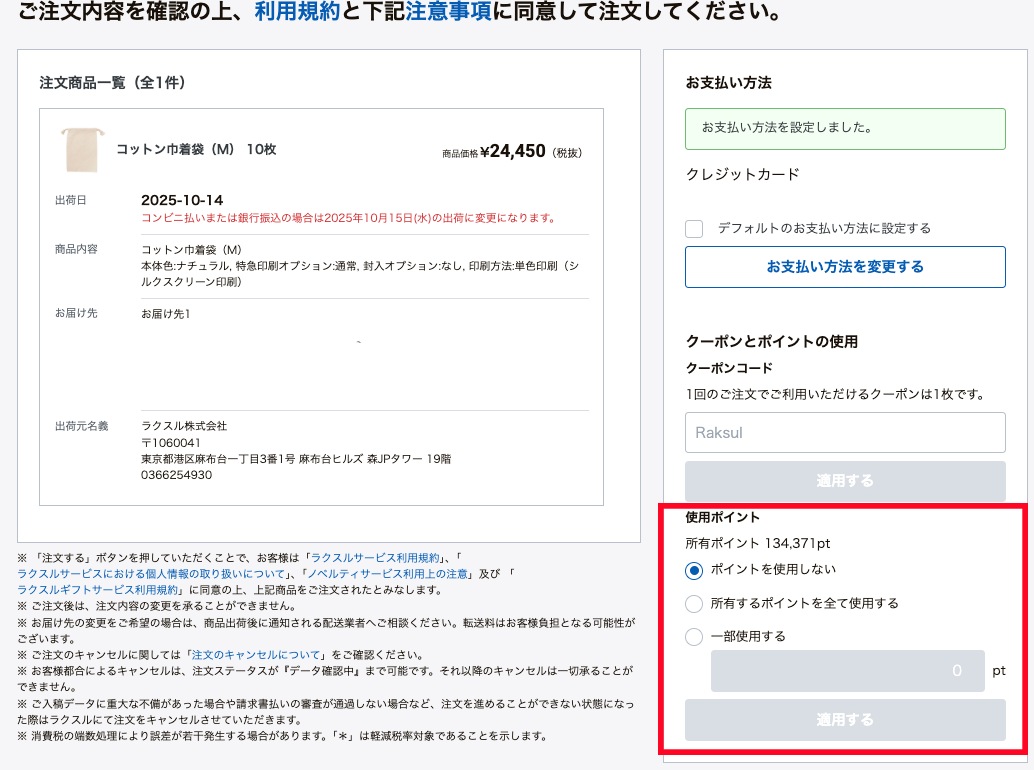Click the お届け先1 delivery destination text

(x=166, y=314)
